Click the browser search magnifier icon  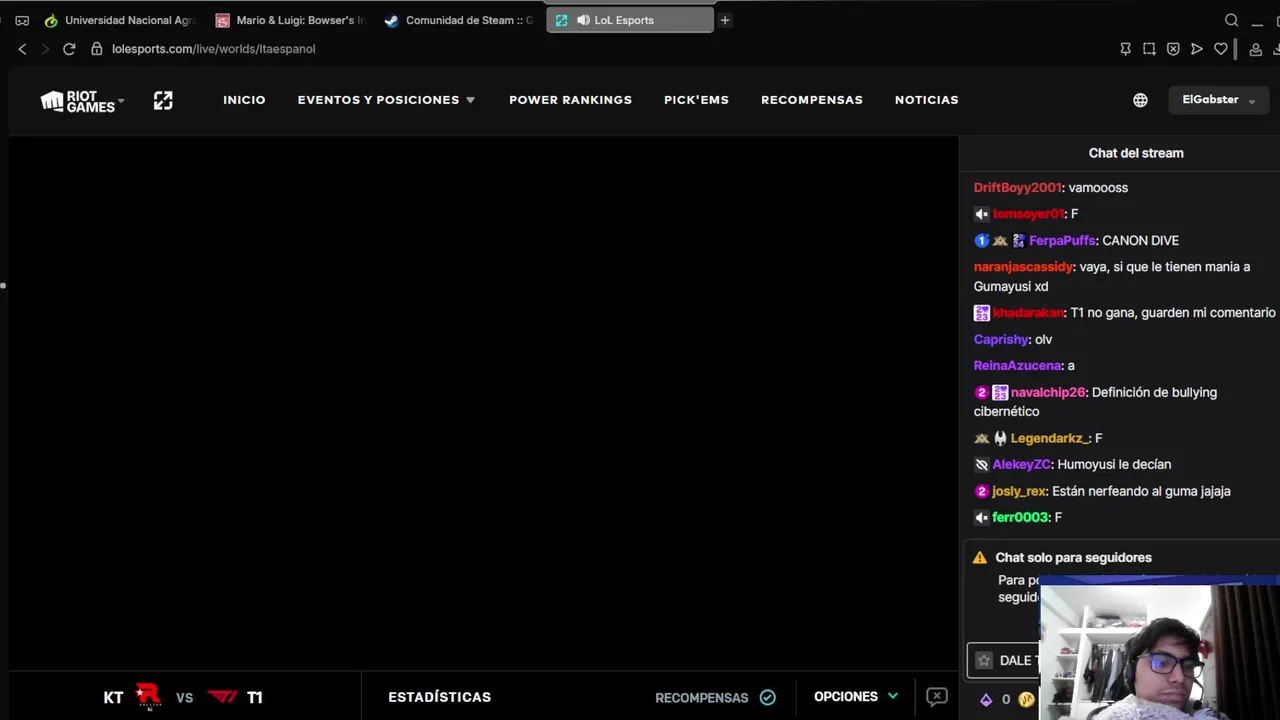click(x=1232, y=20)
